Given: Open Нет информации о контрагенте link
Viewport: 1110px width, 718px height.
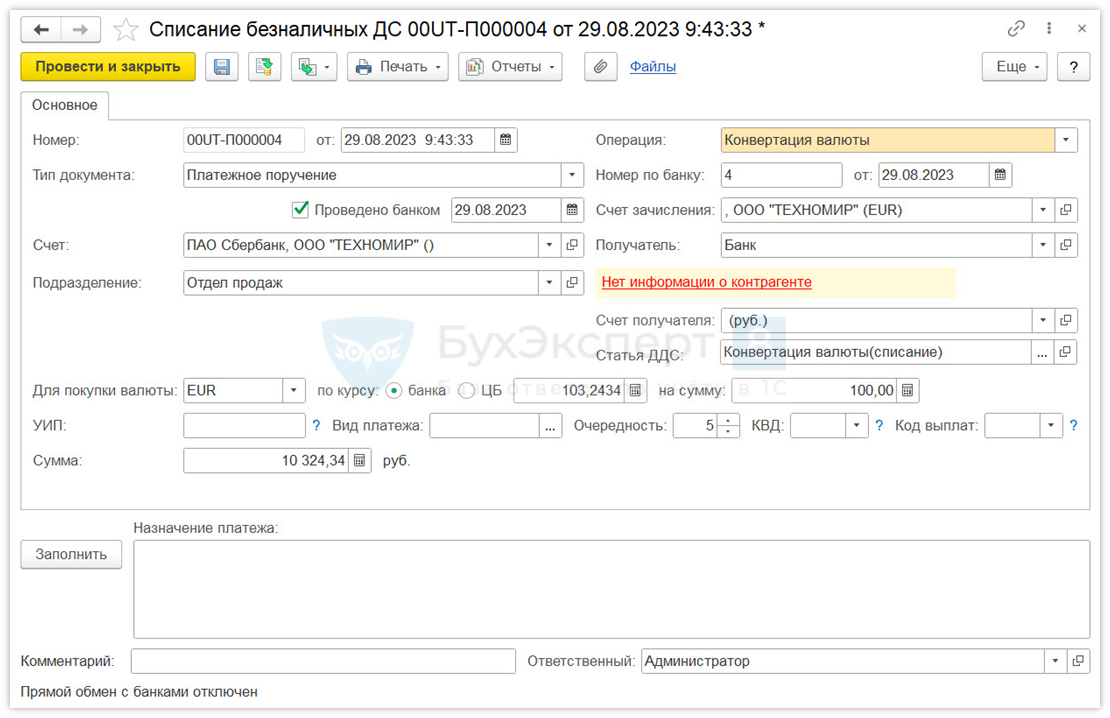Looking at the screenshot, I should pyautogui.click(x=706, y=282).
